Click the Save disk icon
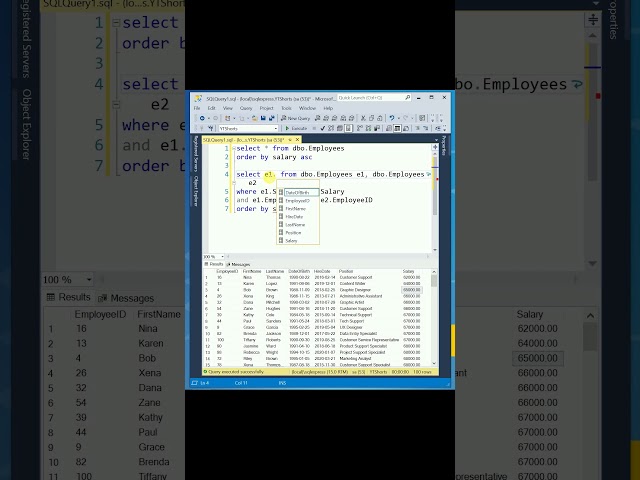The width and height of the screenshot is (640, 480). coord(263,118)
